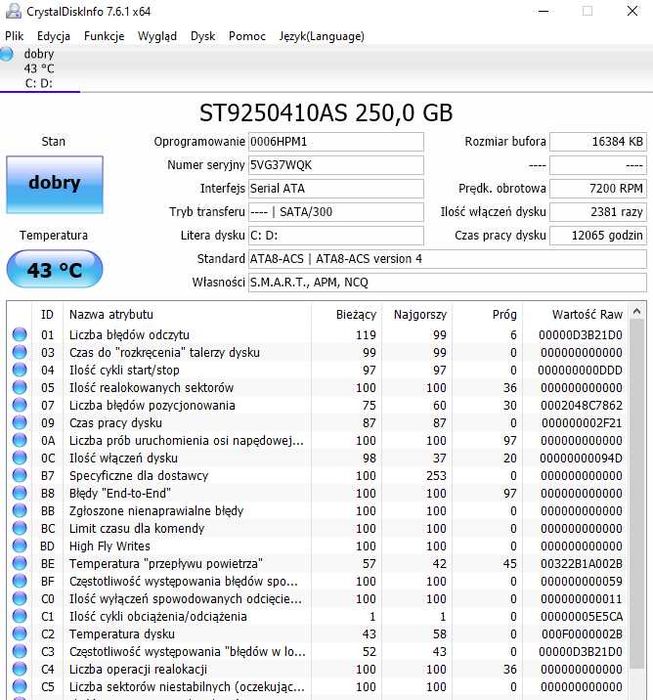Click status orb for attribute C3 row
Viewport: 653px width, 700px height.
pos(19,651)
